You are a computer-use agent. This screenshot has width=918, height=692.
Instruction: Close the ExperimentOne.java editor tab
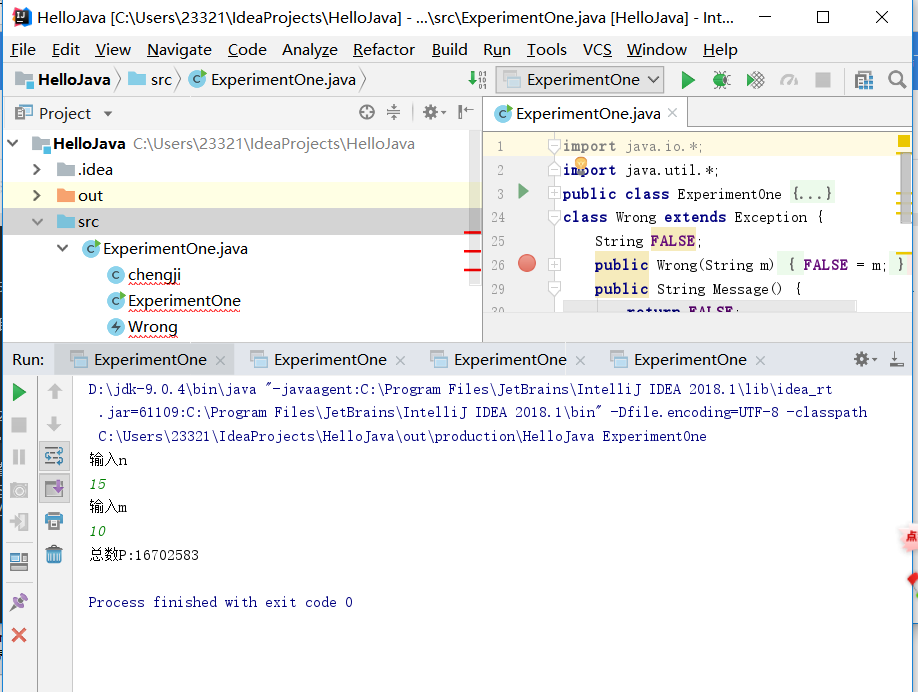pyautogui.click(x=673, y=112)
